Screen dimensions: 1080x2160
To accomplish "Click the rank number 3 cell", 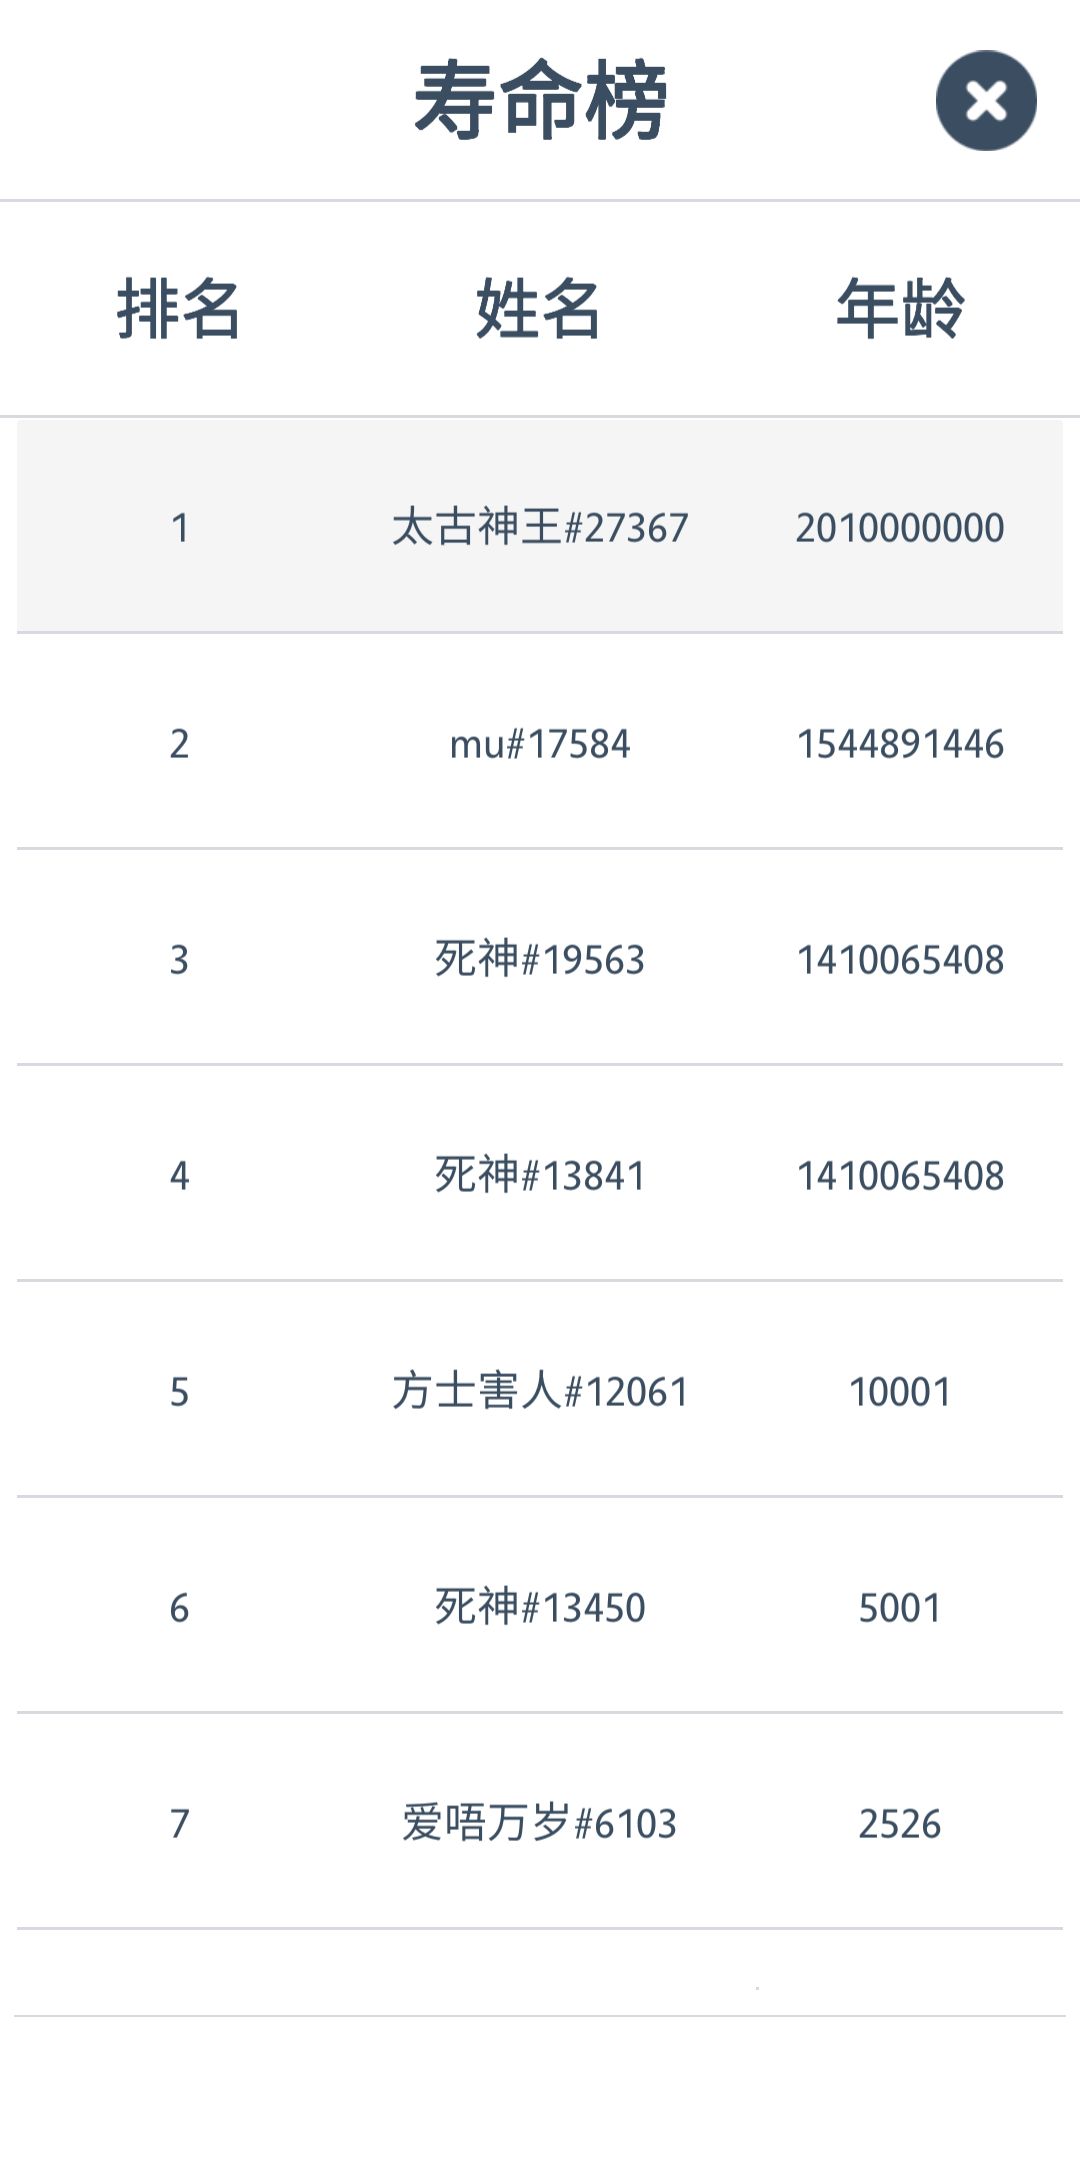I will [x=179, y=959].
